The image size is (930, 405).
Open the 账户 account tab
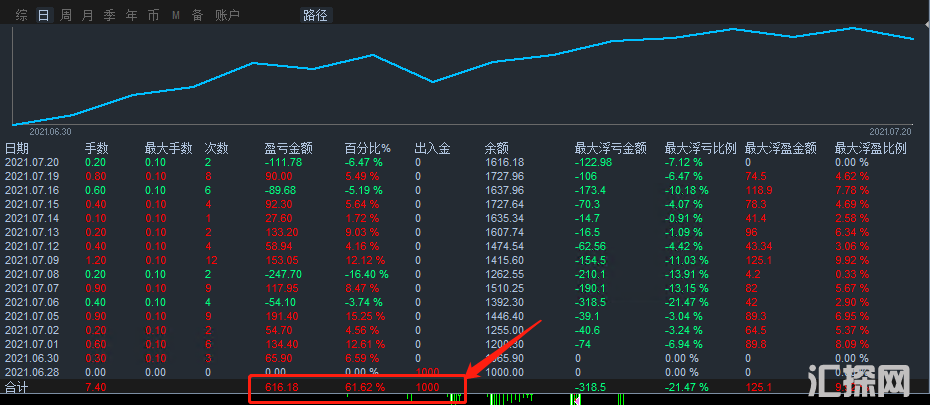[x=227, y=15]
